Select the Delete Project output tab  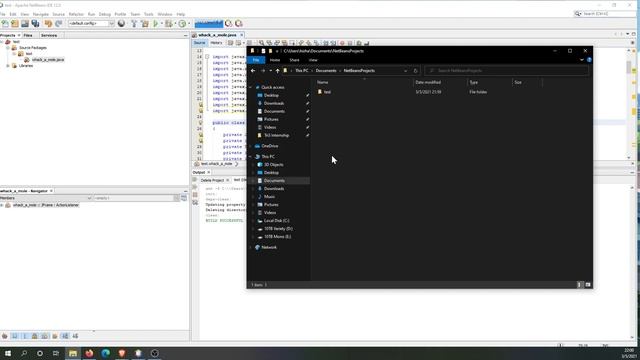[x=212, y=180]
